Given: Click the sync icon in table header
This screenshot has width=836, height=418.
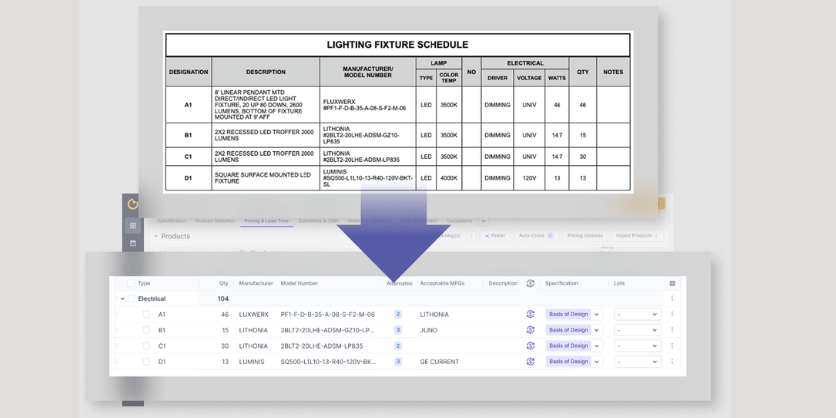Looking at the screenshot, I should click(530, 283).
